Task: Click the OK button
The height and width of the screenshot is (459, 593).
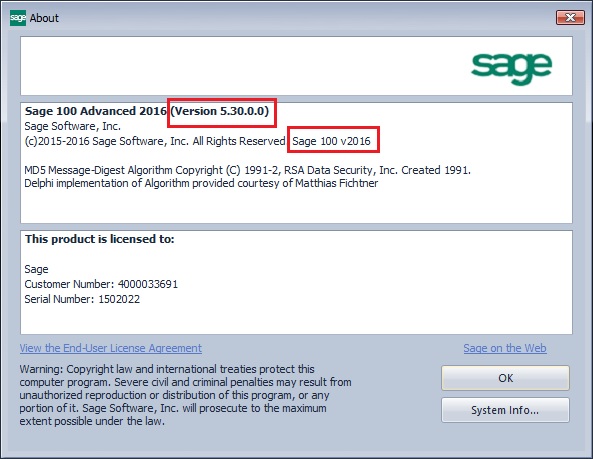Action: tap(505, 378)
